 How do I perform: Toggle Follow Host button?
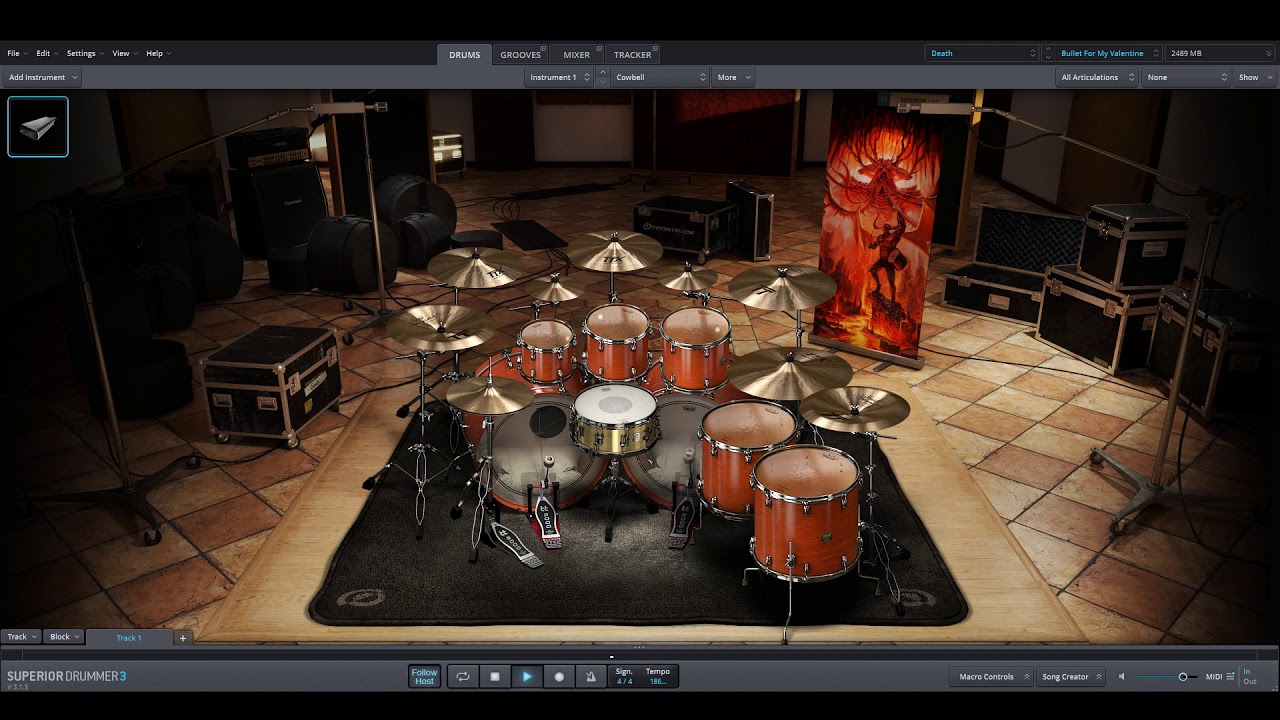425,677
